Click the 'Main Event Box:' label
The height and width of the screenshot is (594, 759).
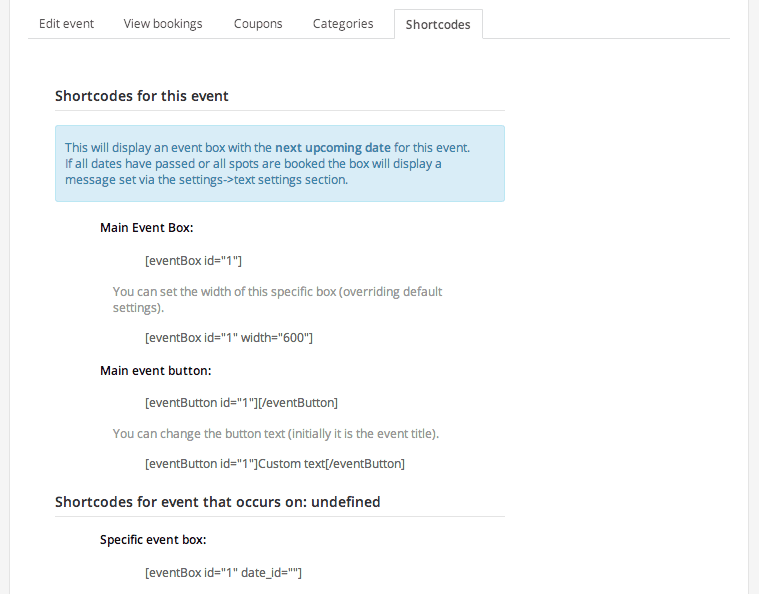[147, 228]
